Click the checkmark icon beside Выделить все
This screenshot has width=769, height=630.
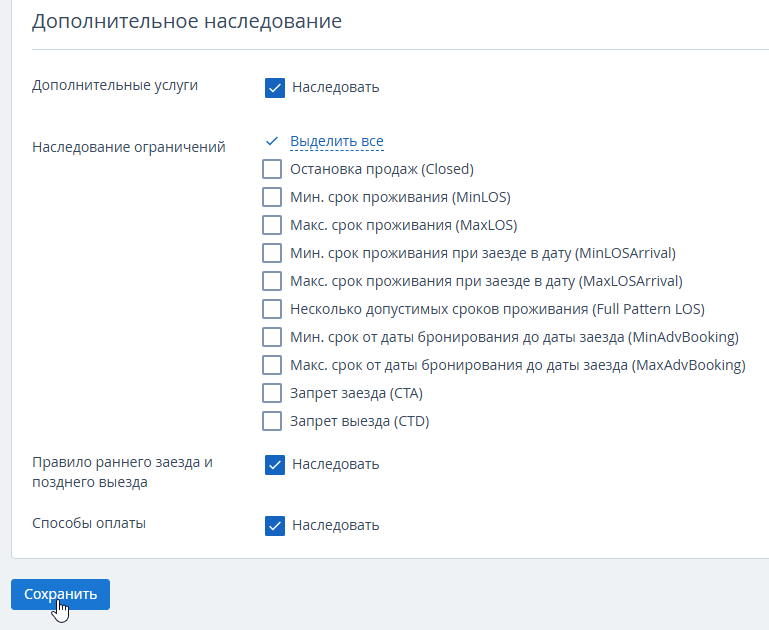click(x=272, y=141)
